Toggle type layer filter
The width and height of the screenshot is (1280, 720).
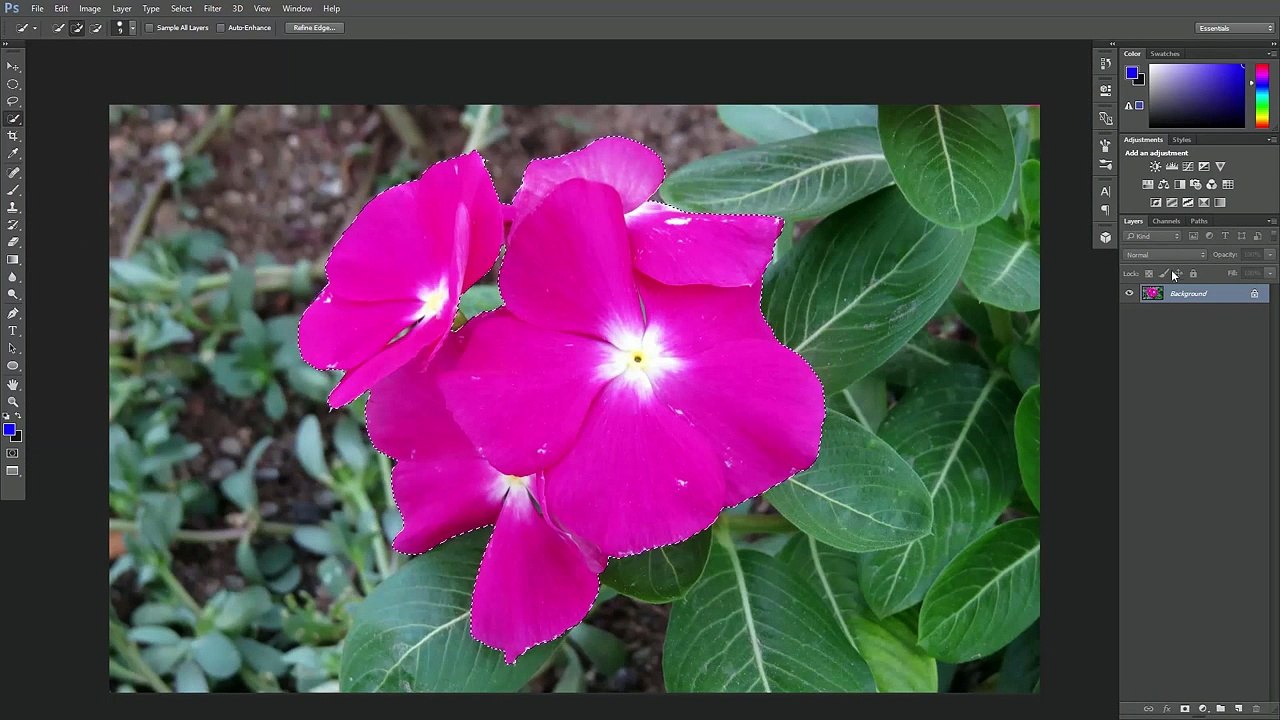click(x=1225, y=236)
